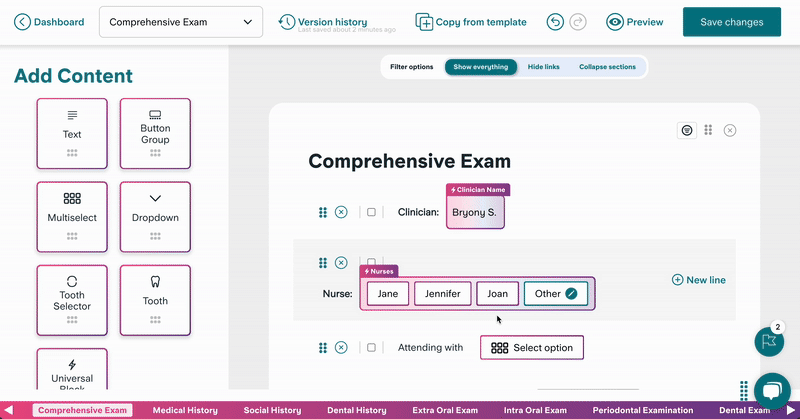
Task: Select the Joan nurse button
Action: click(497, 293)
